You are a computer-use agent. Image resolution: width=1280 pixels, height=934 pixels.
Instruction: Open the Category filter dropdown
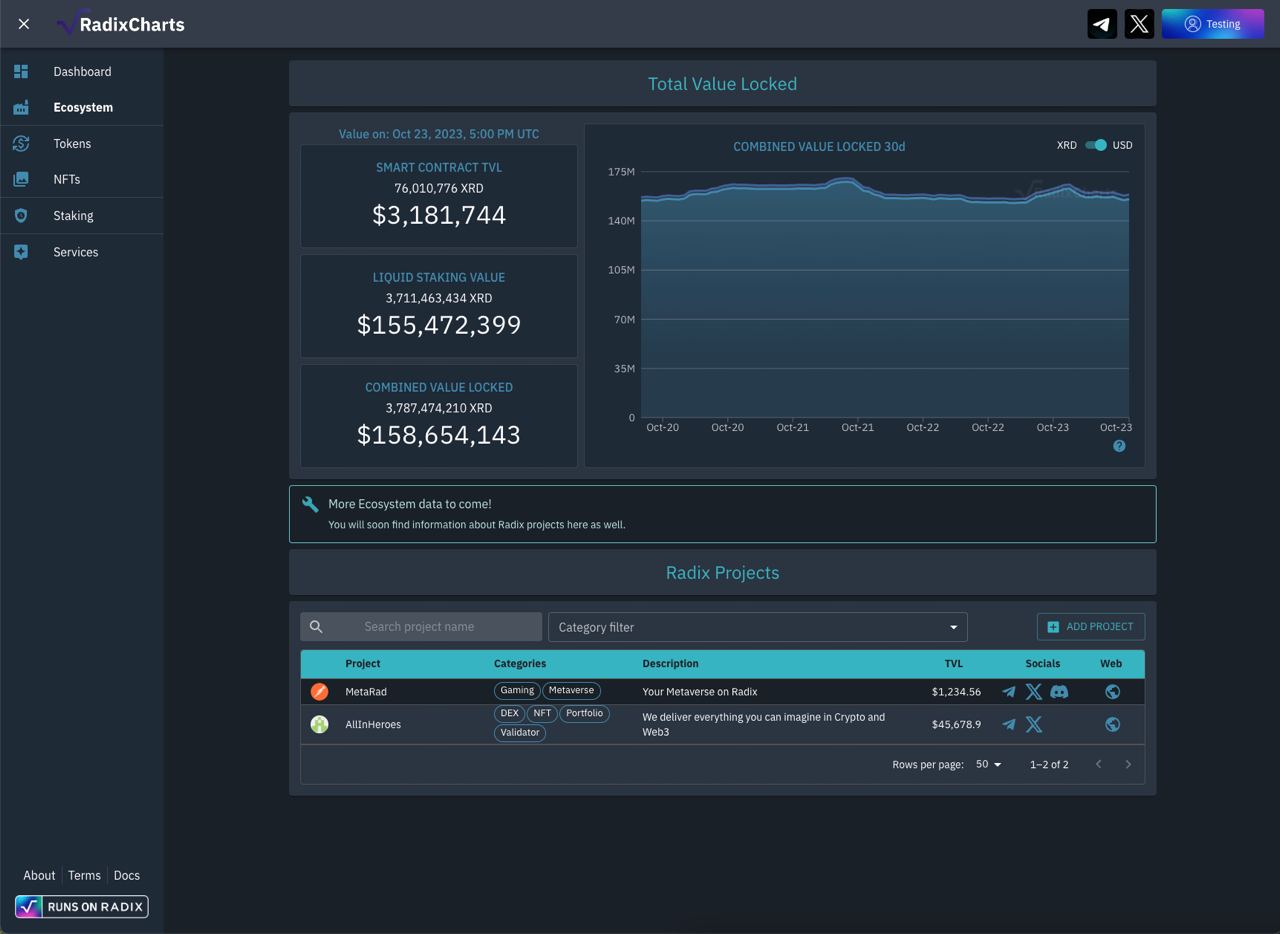(x=757, y=627)
